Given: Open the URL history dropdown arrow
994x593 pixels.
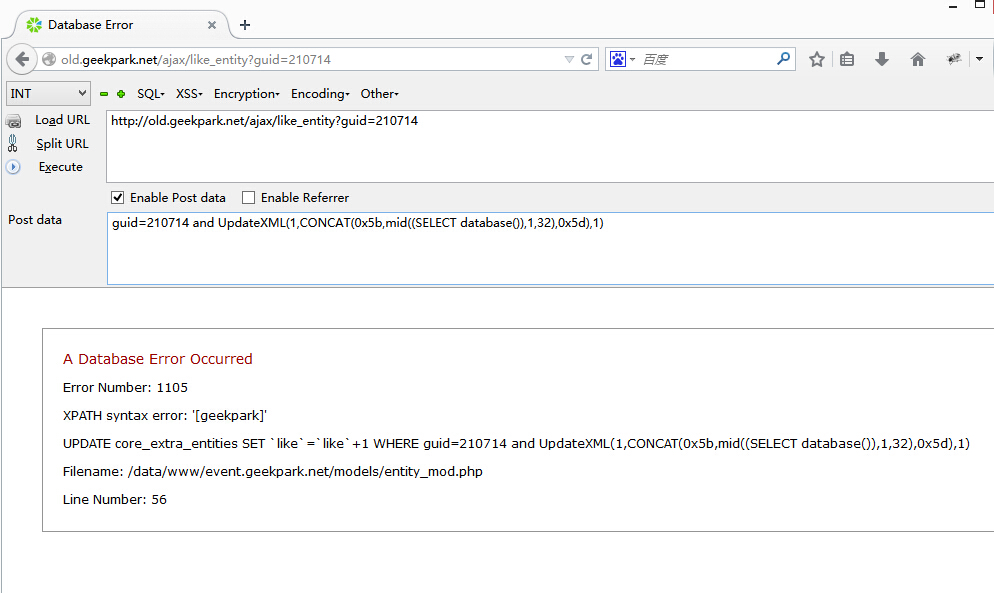Looking at the screenshot, I should pyautogui.click(x=569, y=59).
